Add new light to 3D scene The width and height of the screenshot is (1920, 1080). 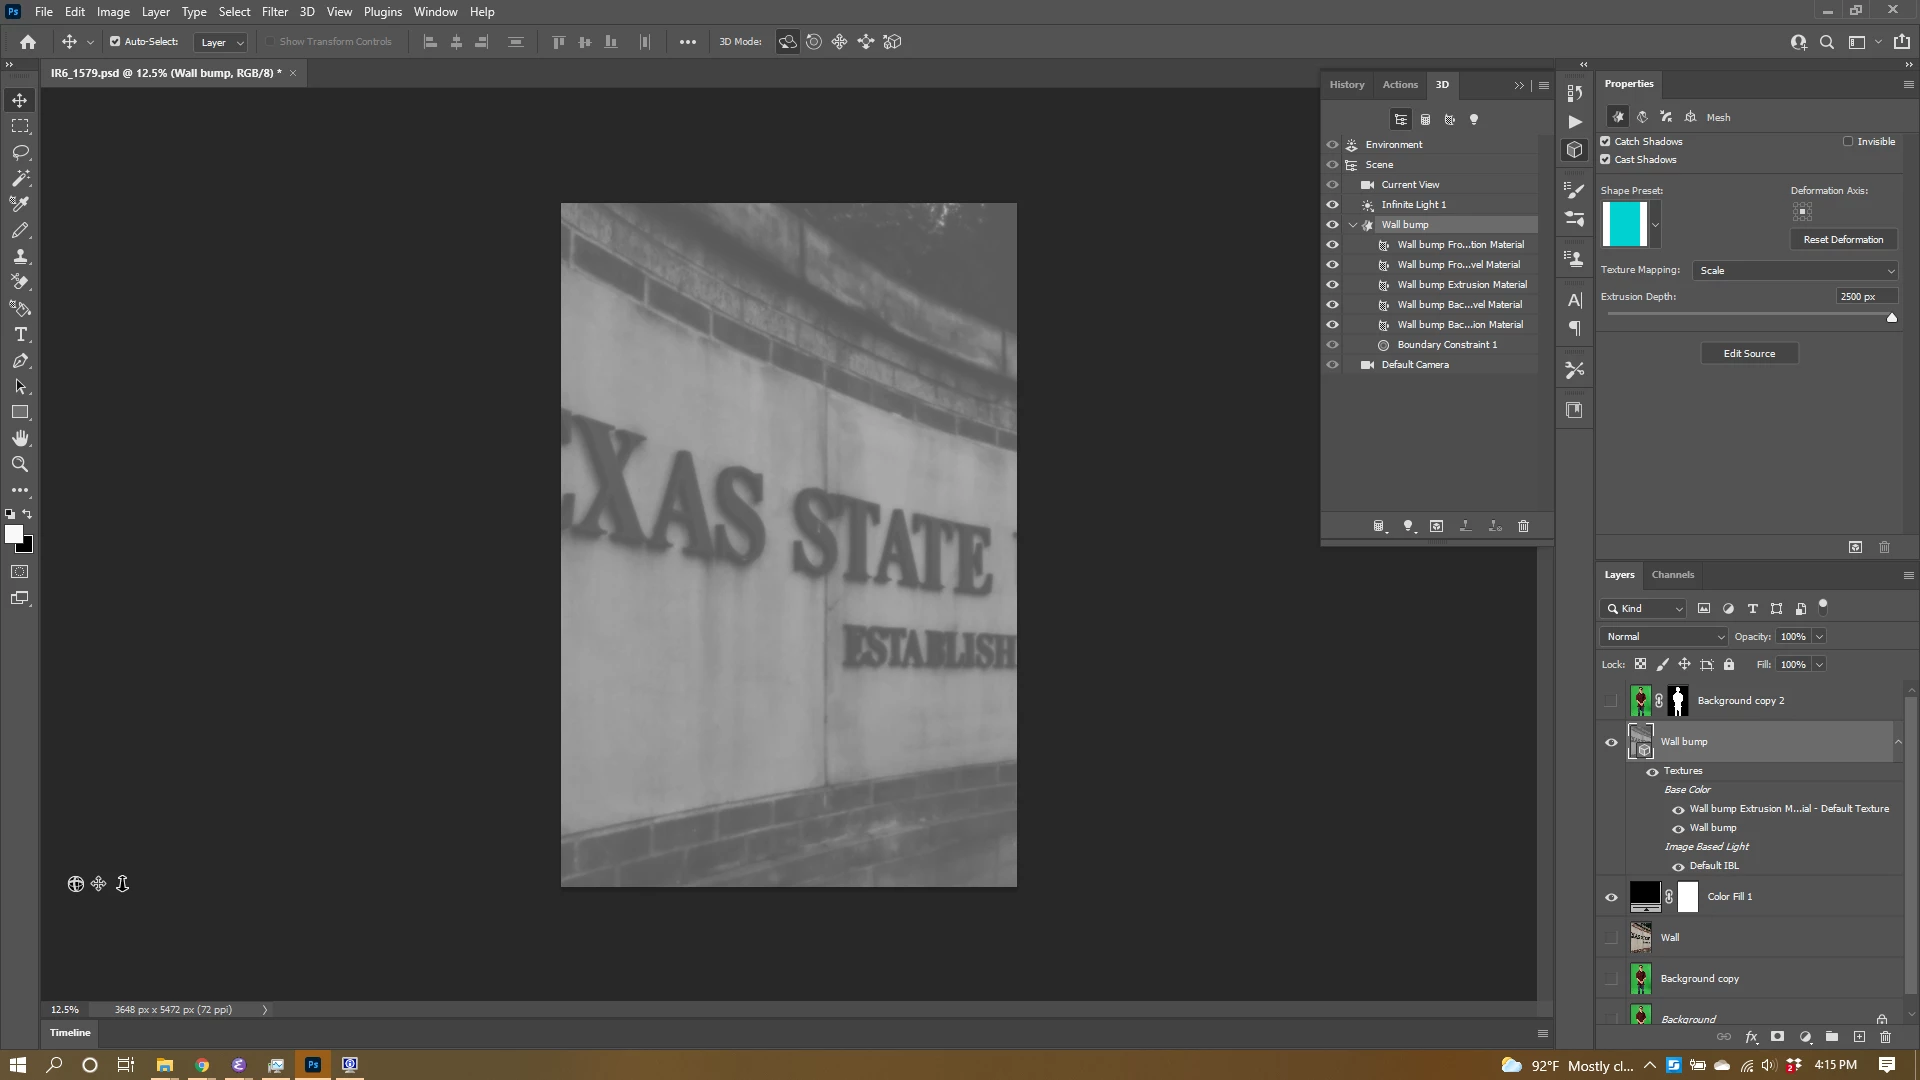pyautogui.click(x=1408, y=526)
